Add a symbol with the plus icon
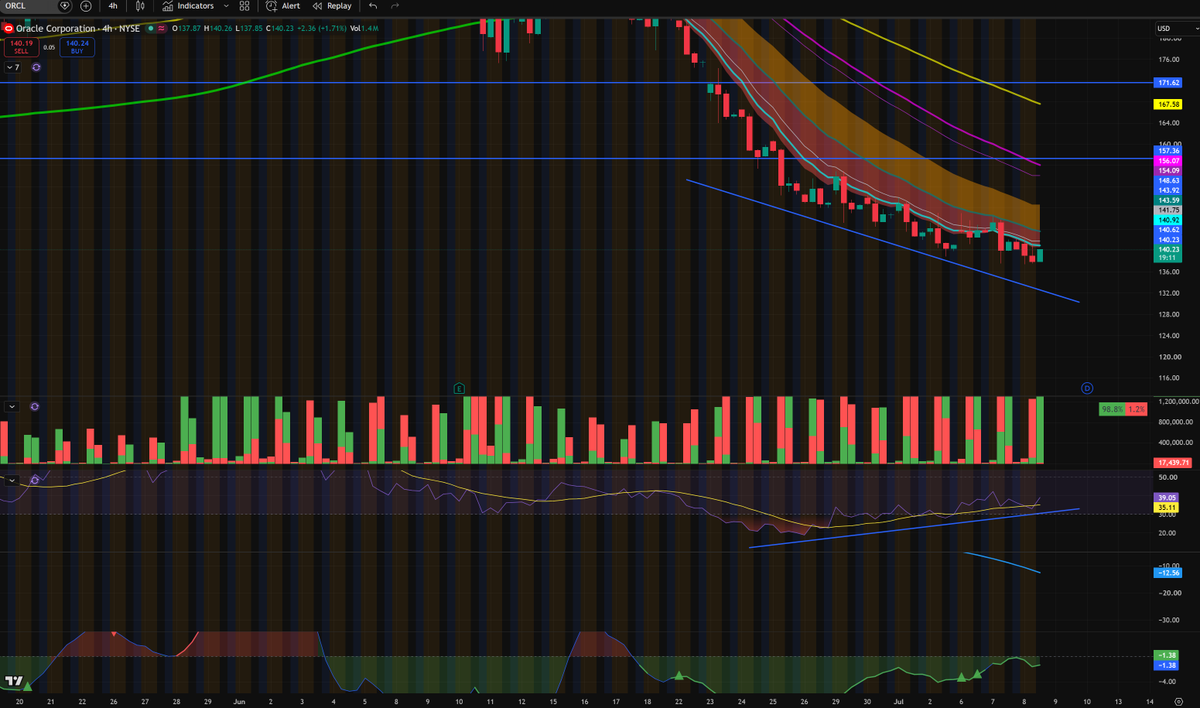The width and height of the screenshot is (1200, 708). 86,6
